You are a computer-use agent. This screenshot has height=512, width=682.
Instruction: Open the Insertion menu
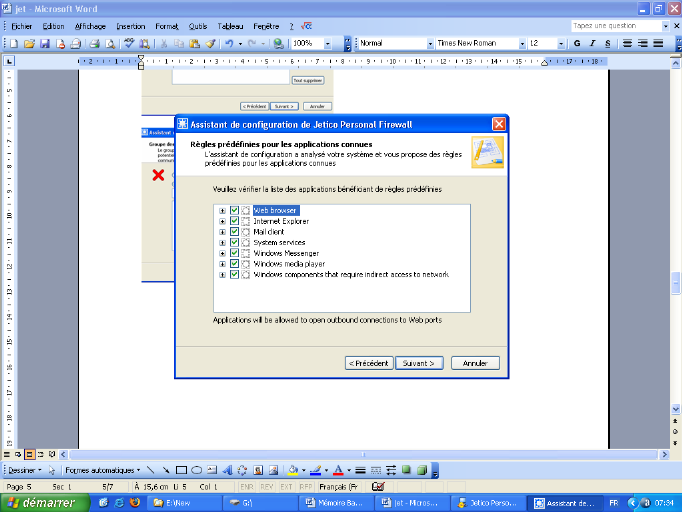130,26
